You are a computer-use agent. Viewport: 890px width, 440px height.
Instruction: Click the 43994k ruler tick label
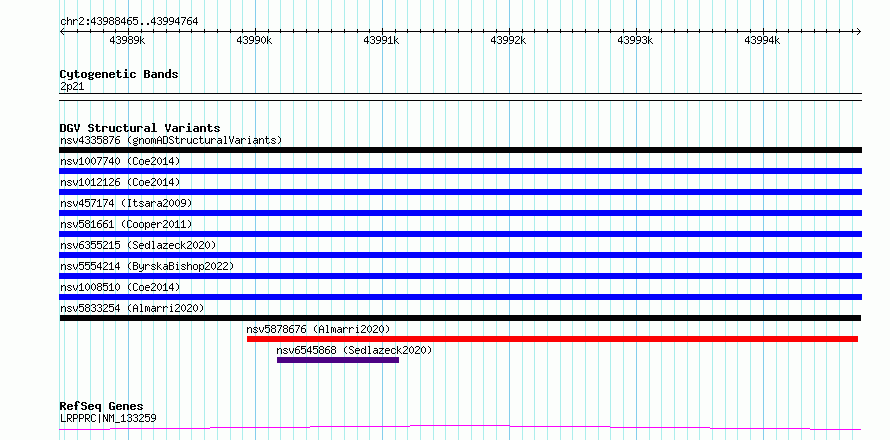click(763, 40)
